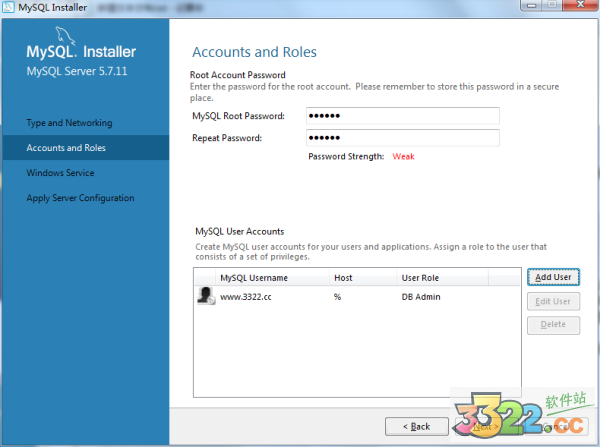Select the www.3322.cc username row
Screen dimensions: 600x447
357,297
